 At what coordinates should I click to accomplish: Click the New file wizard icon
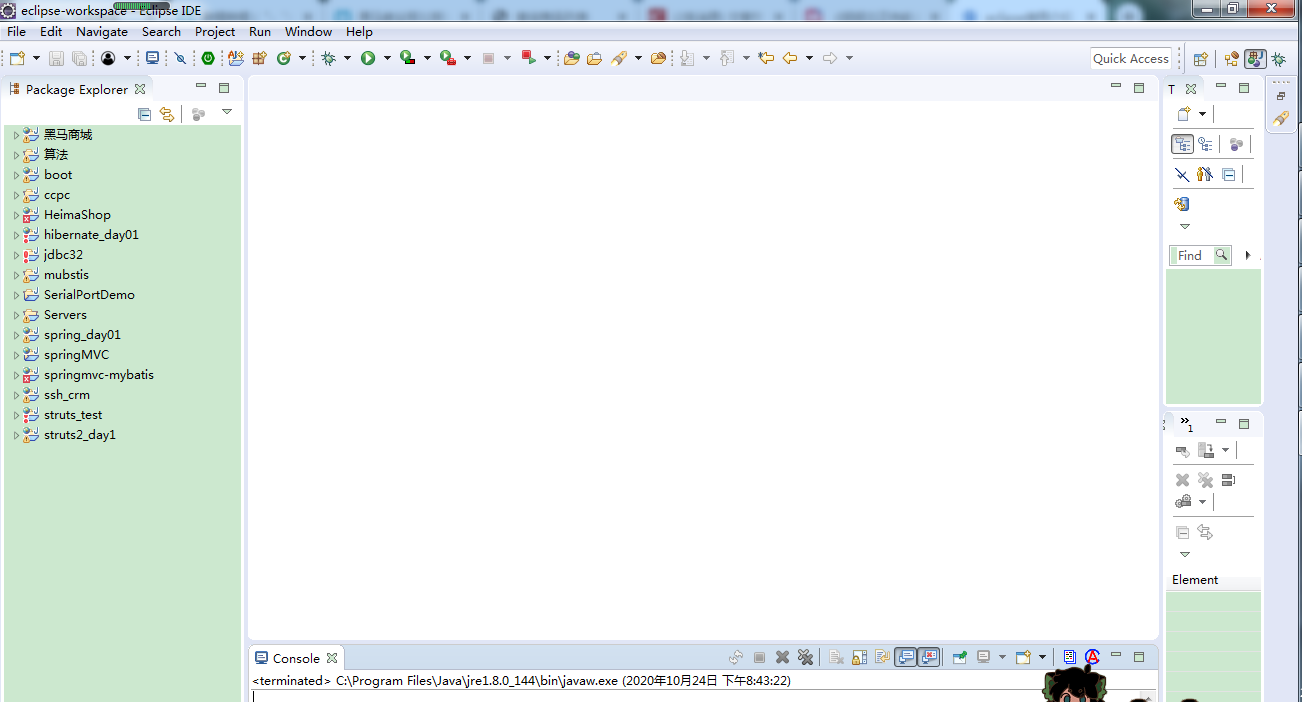(16, 58)
